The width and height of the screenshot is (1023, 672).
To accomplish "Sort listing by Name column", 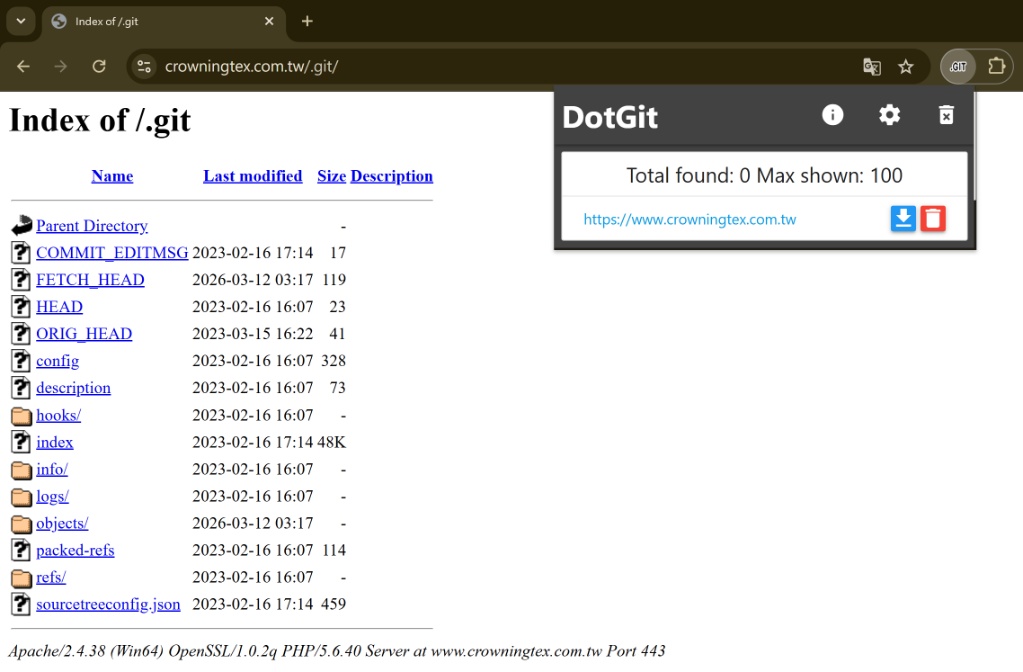I will 112,176.
